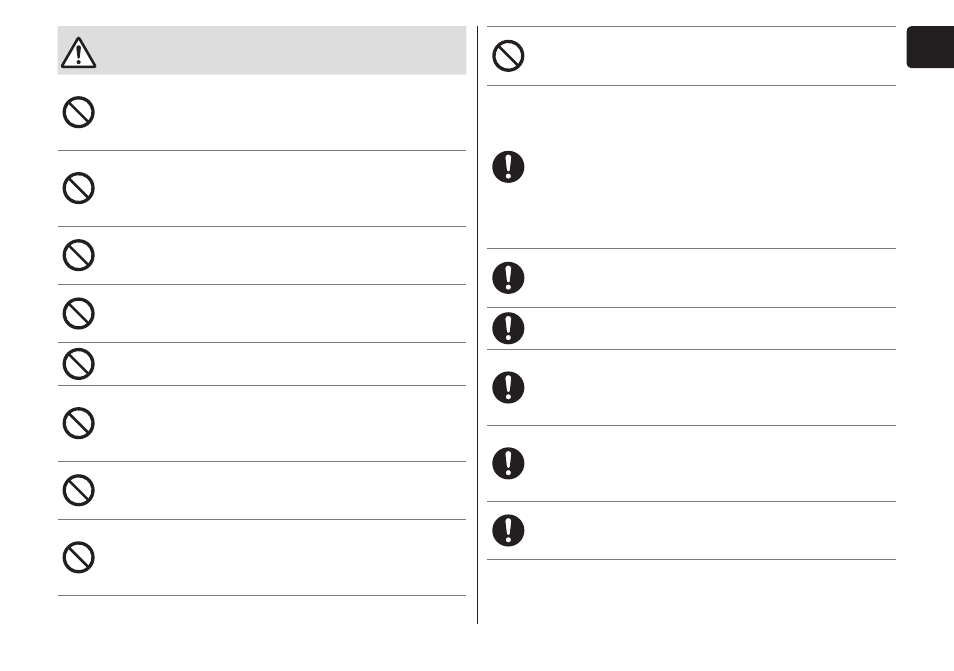Click the gray warning header banner
The image size is (954, 671).
click(x=262, y=50)
